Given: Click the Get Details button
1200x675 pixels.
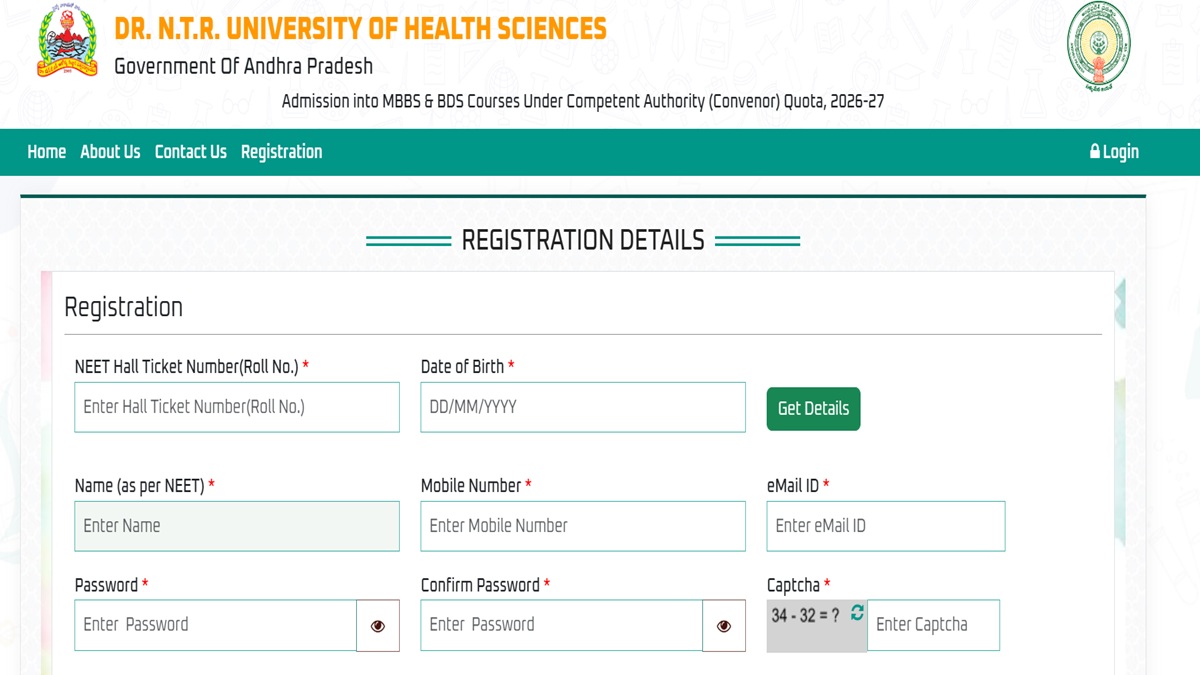Looking at the screenshot, I should point(813,409).
